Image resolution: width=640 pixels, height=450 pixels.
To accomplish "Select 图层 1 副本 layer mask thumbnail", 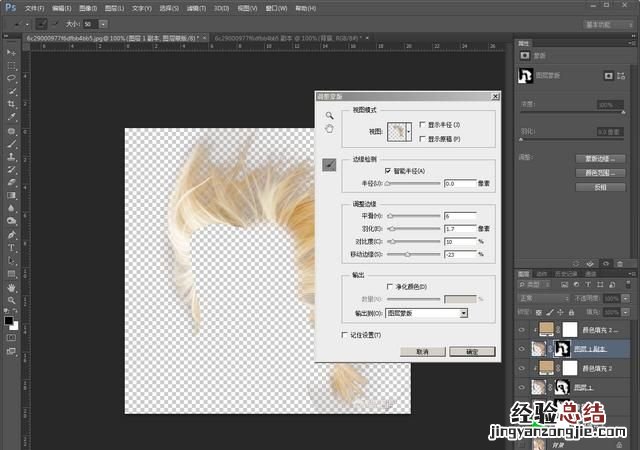I will coord(562,349).
